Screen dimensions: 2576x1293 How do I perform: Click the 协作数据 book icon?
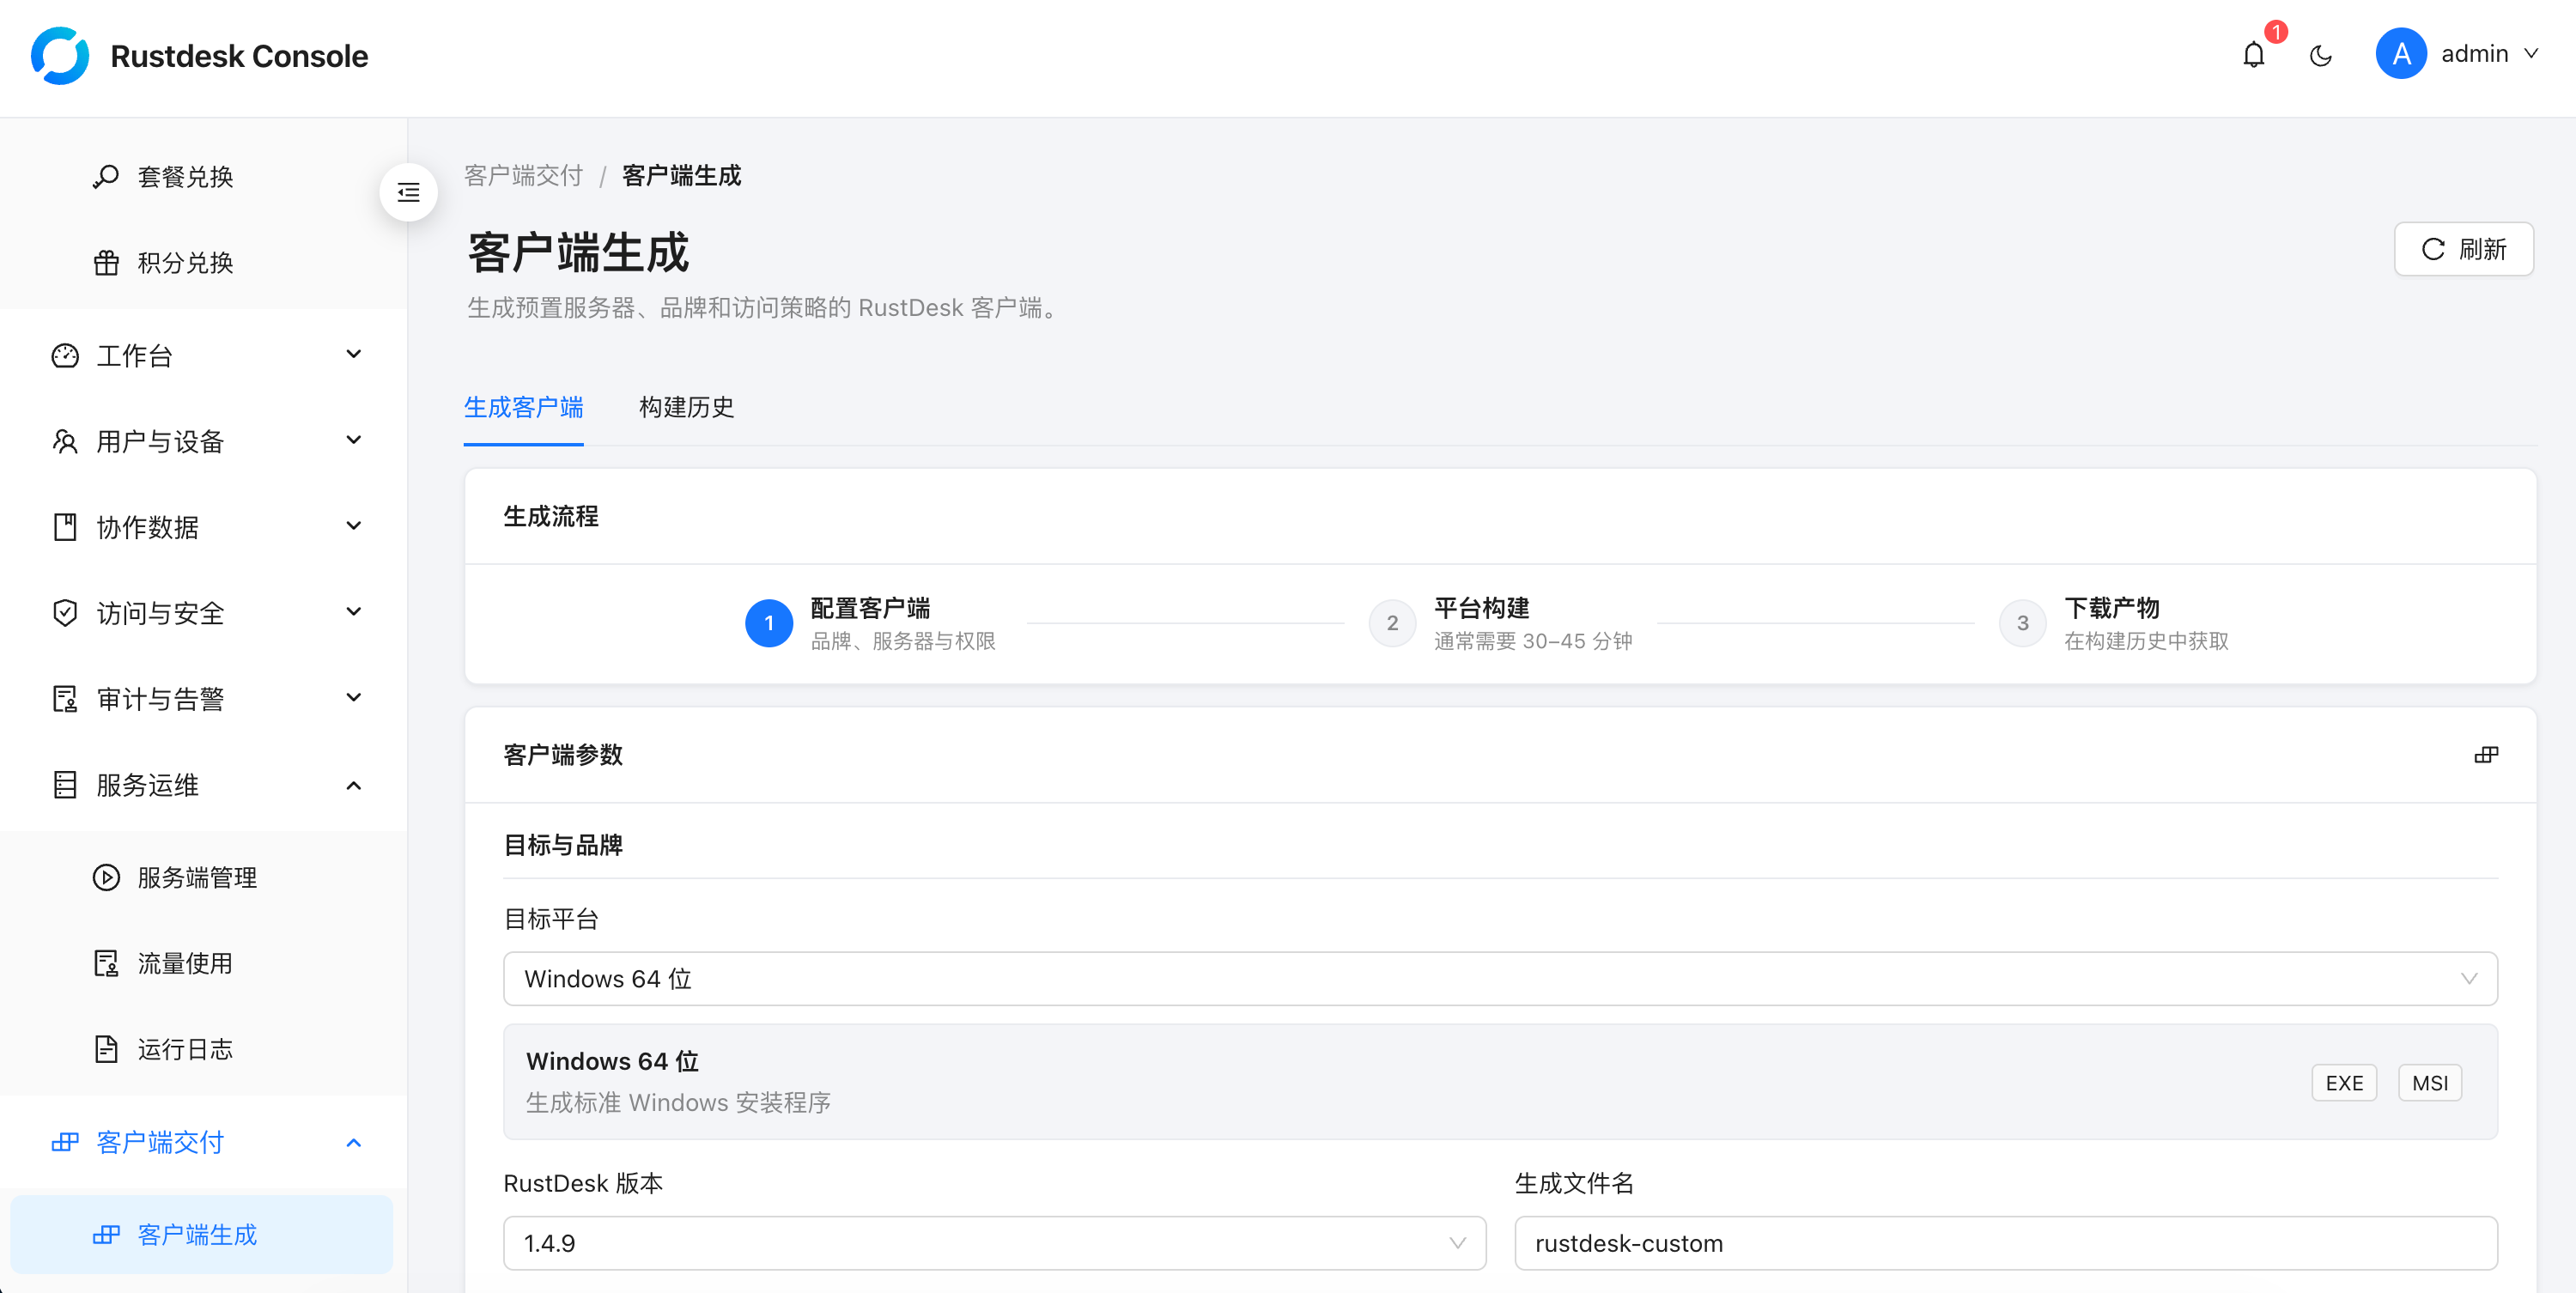pos(65,527)
